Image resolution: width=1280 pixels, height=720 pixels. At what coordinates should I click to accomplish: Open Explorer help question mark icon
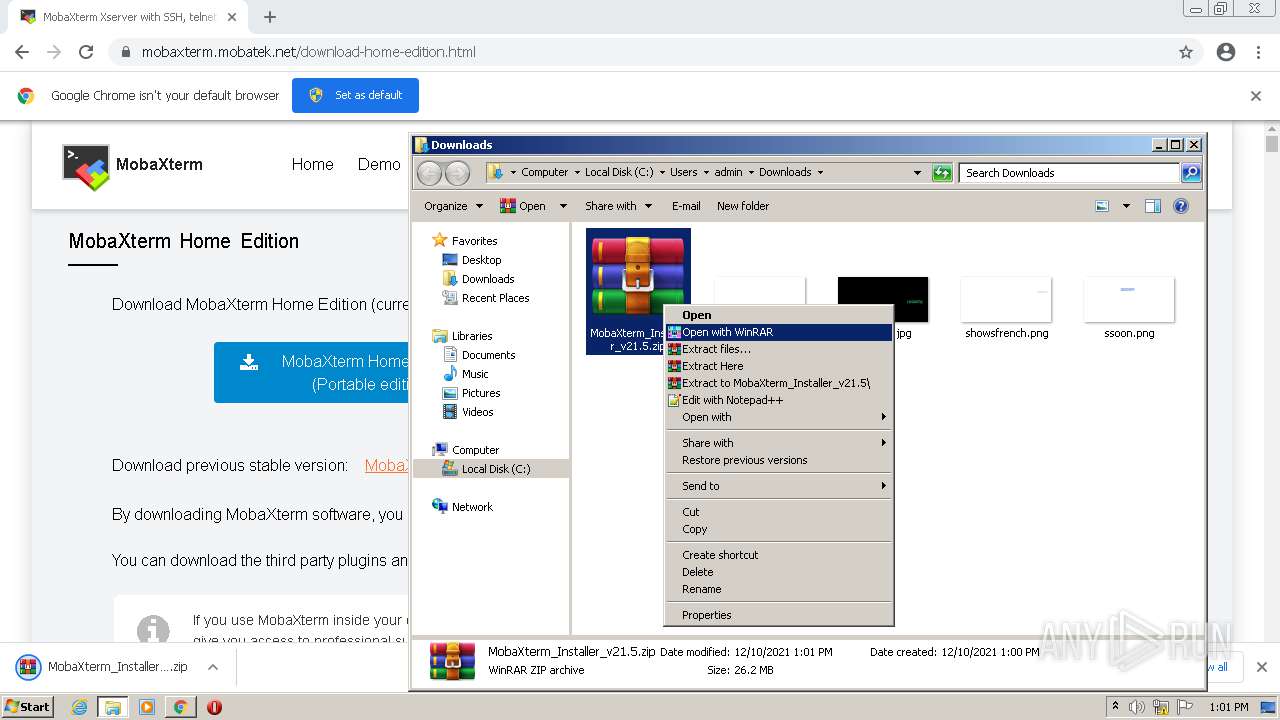(1181, 206)
